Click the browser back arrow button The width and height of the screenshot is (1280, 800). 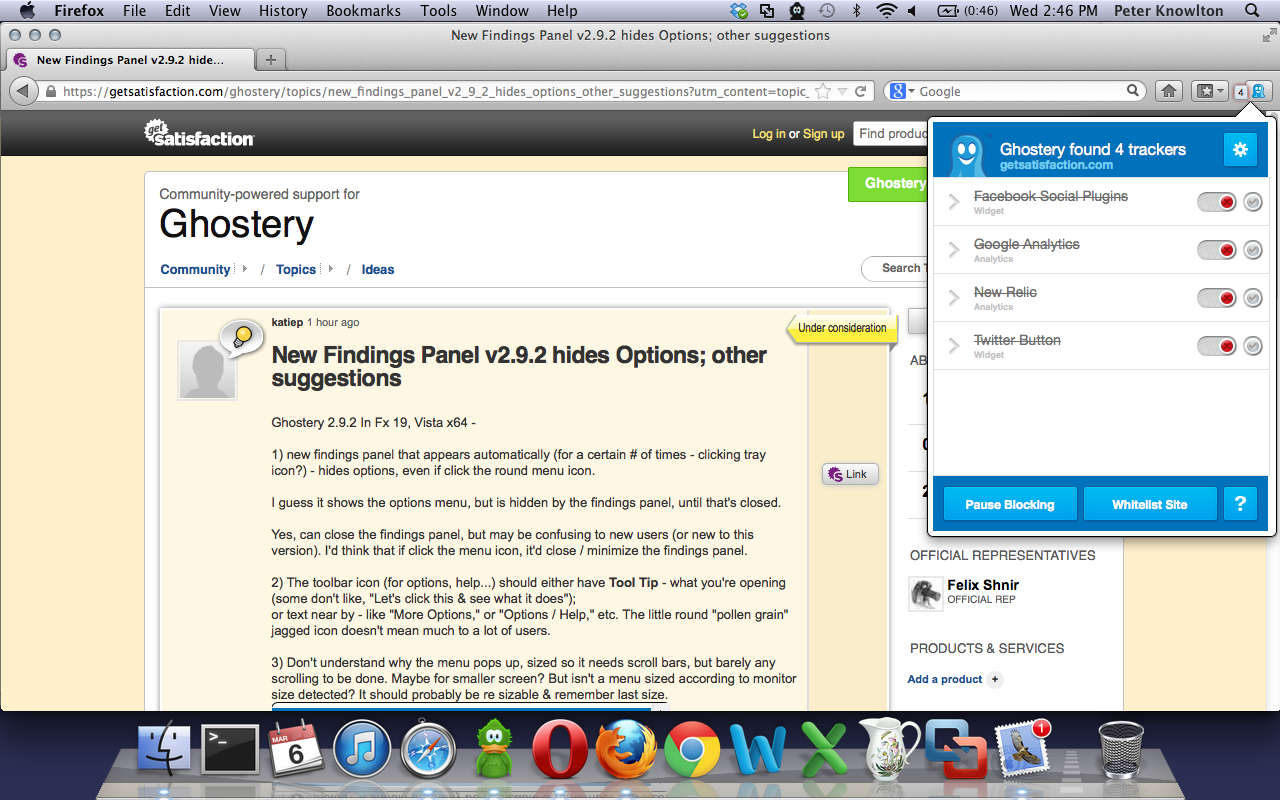click(x=23, y=91)
